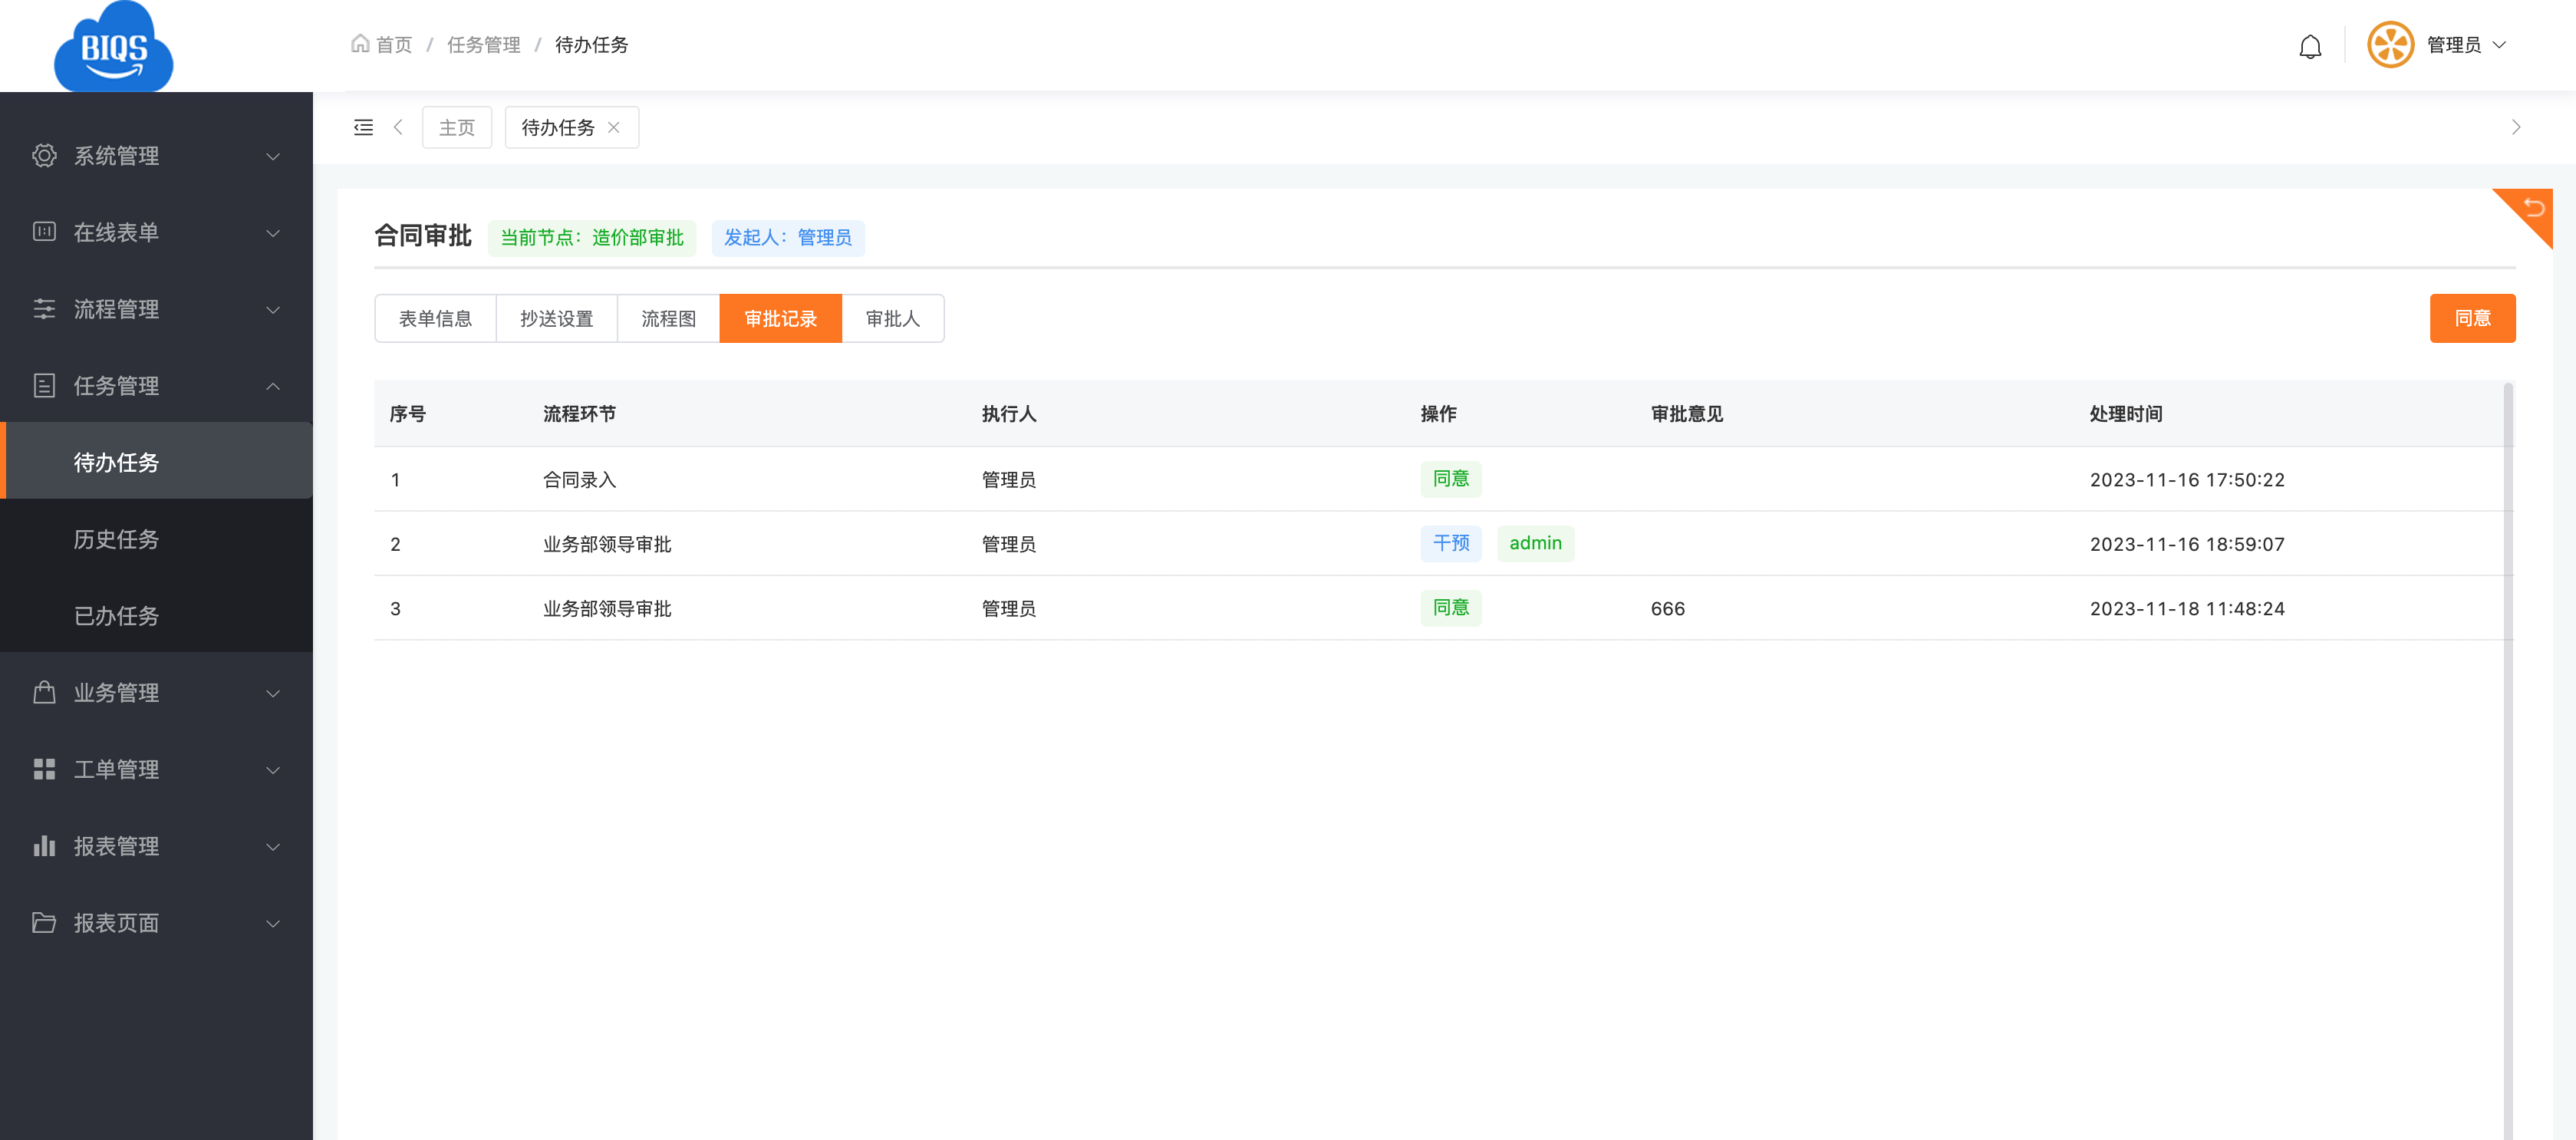The image size is (2576, 1140).
Task: Switch to the 表单信息 tab
Action: point(435,319)
